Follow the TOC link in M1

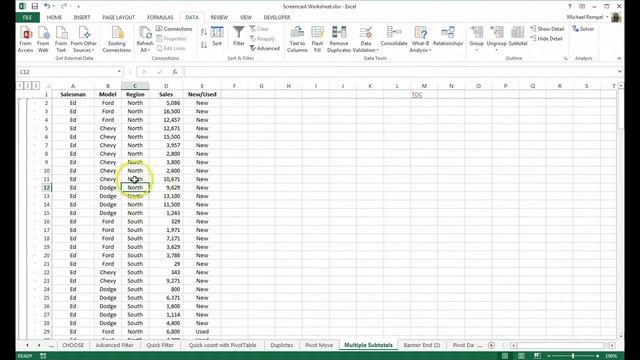click(x=417, y=95)
